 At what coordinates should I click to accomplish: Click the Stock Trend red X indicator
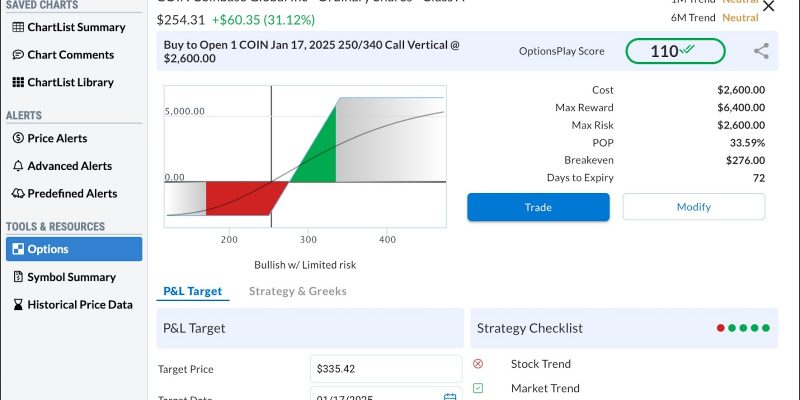pyautogui.click(x=478, y=364)
